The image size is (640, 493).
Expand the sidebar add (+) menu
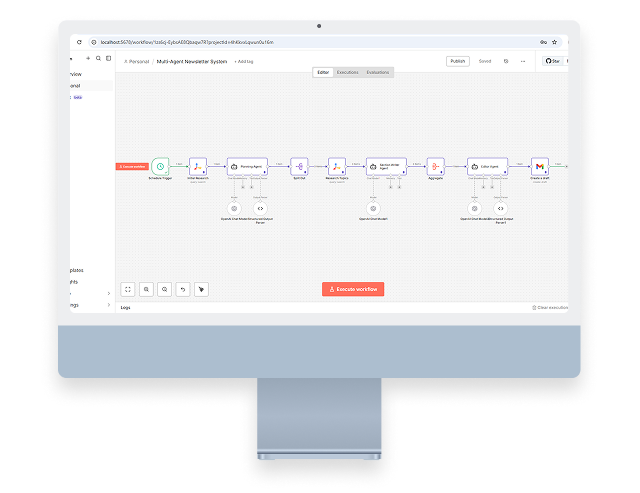pos(88,58)
